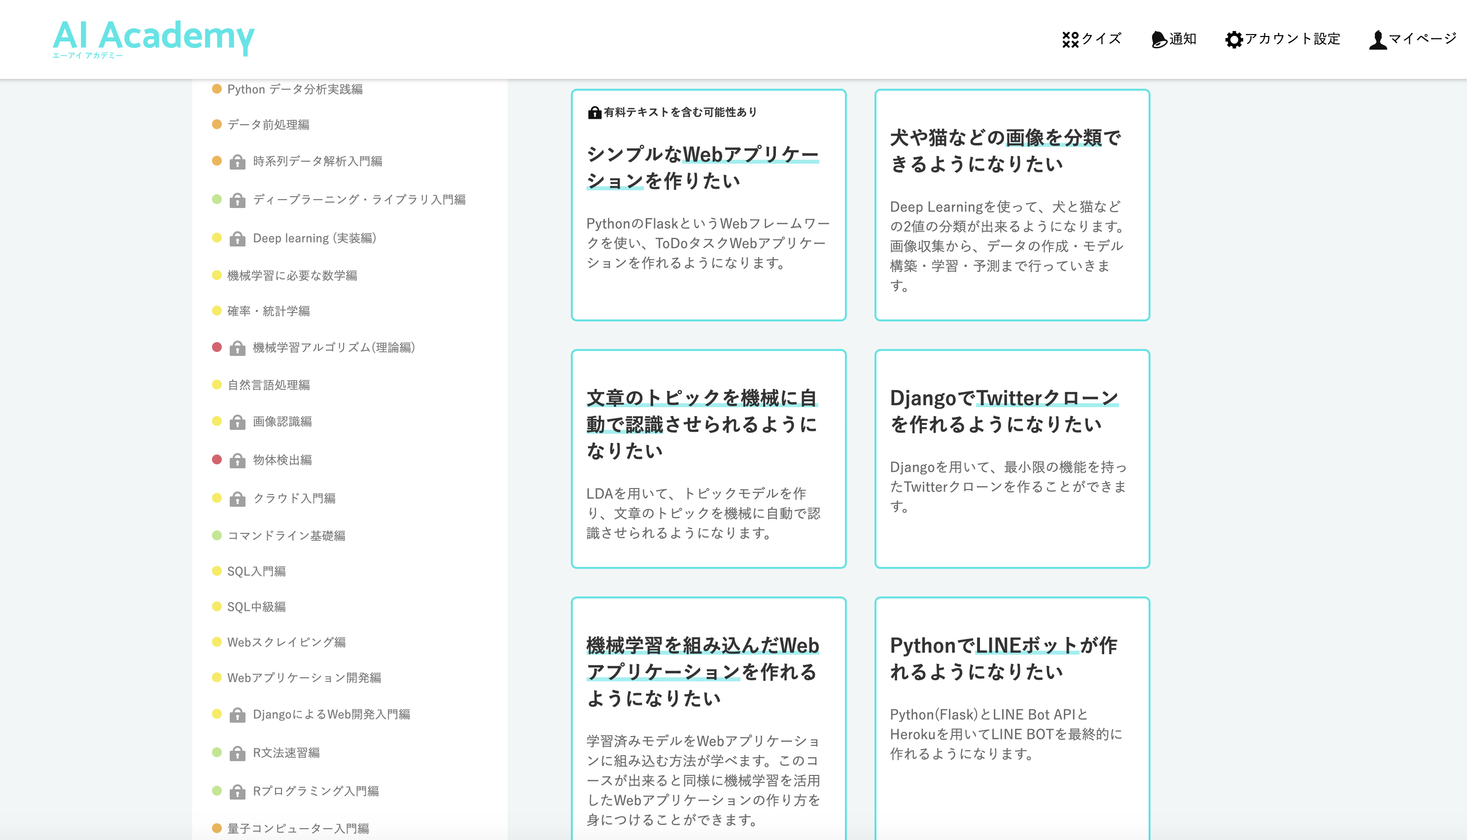Go to SQL中級編 course
The height and width of the screenshot is (840, 1467).
pos(256,607)
